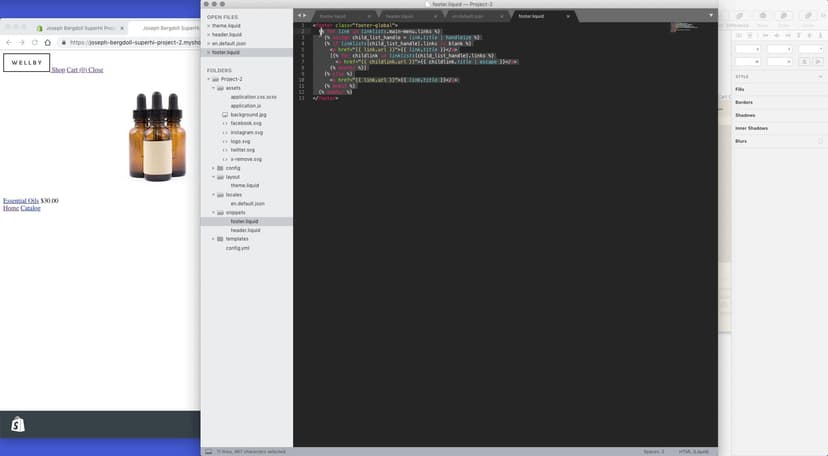Expand the templates folder

pos(213,239)
